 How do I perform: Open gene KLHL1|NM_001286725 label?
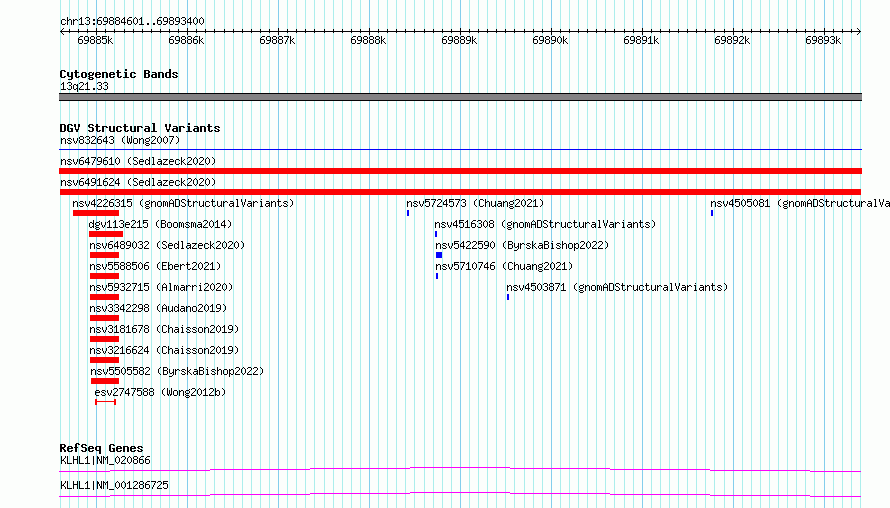point(114,485)
